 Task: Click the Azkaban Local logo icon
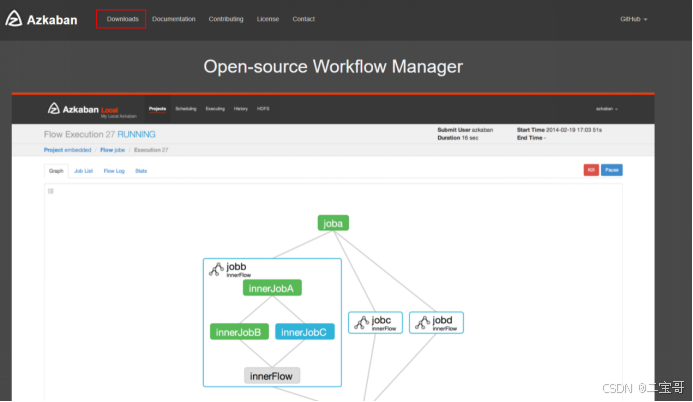tap(53, 108)
